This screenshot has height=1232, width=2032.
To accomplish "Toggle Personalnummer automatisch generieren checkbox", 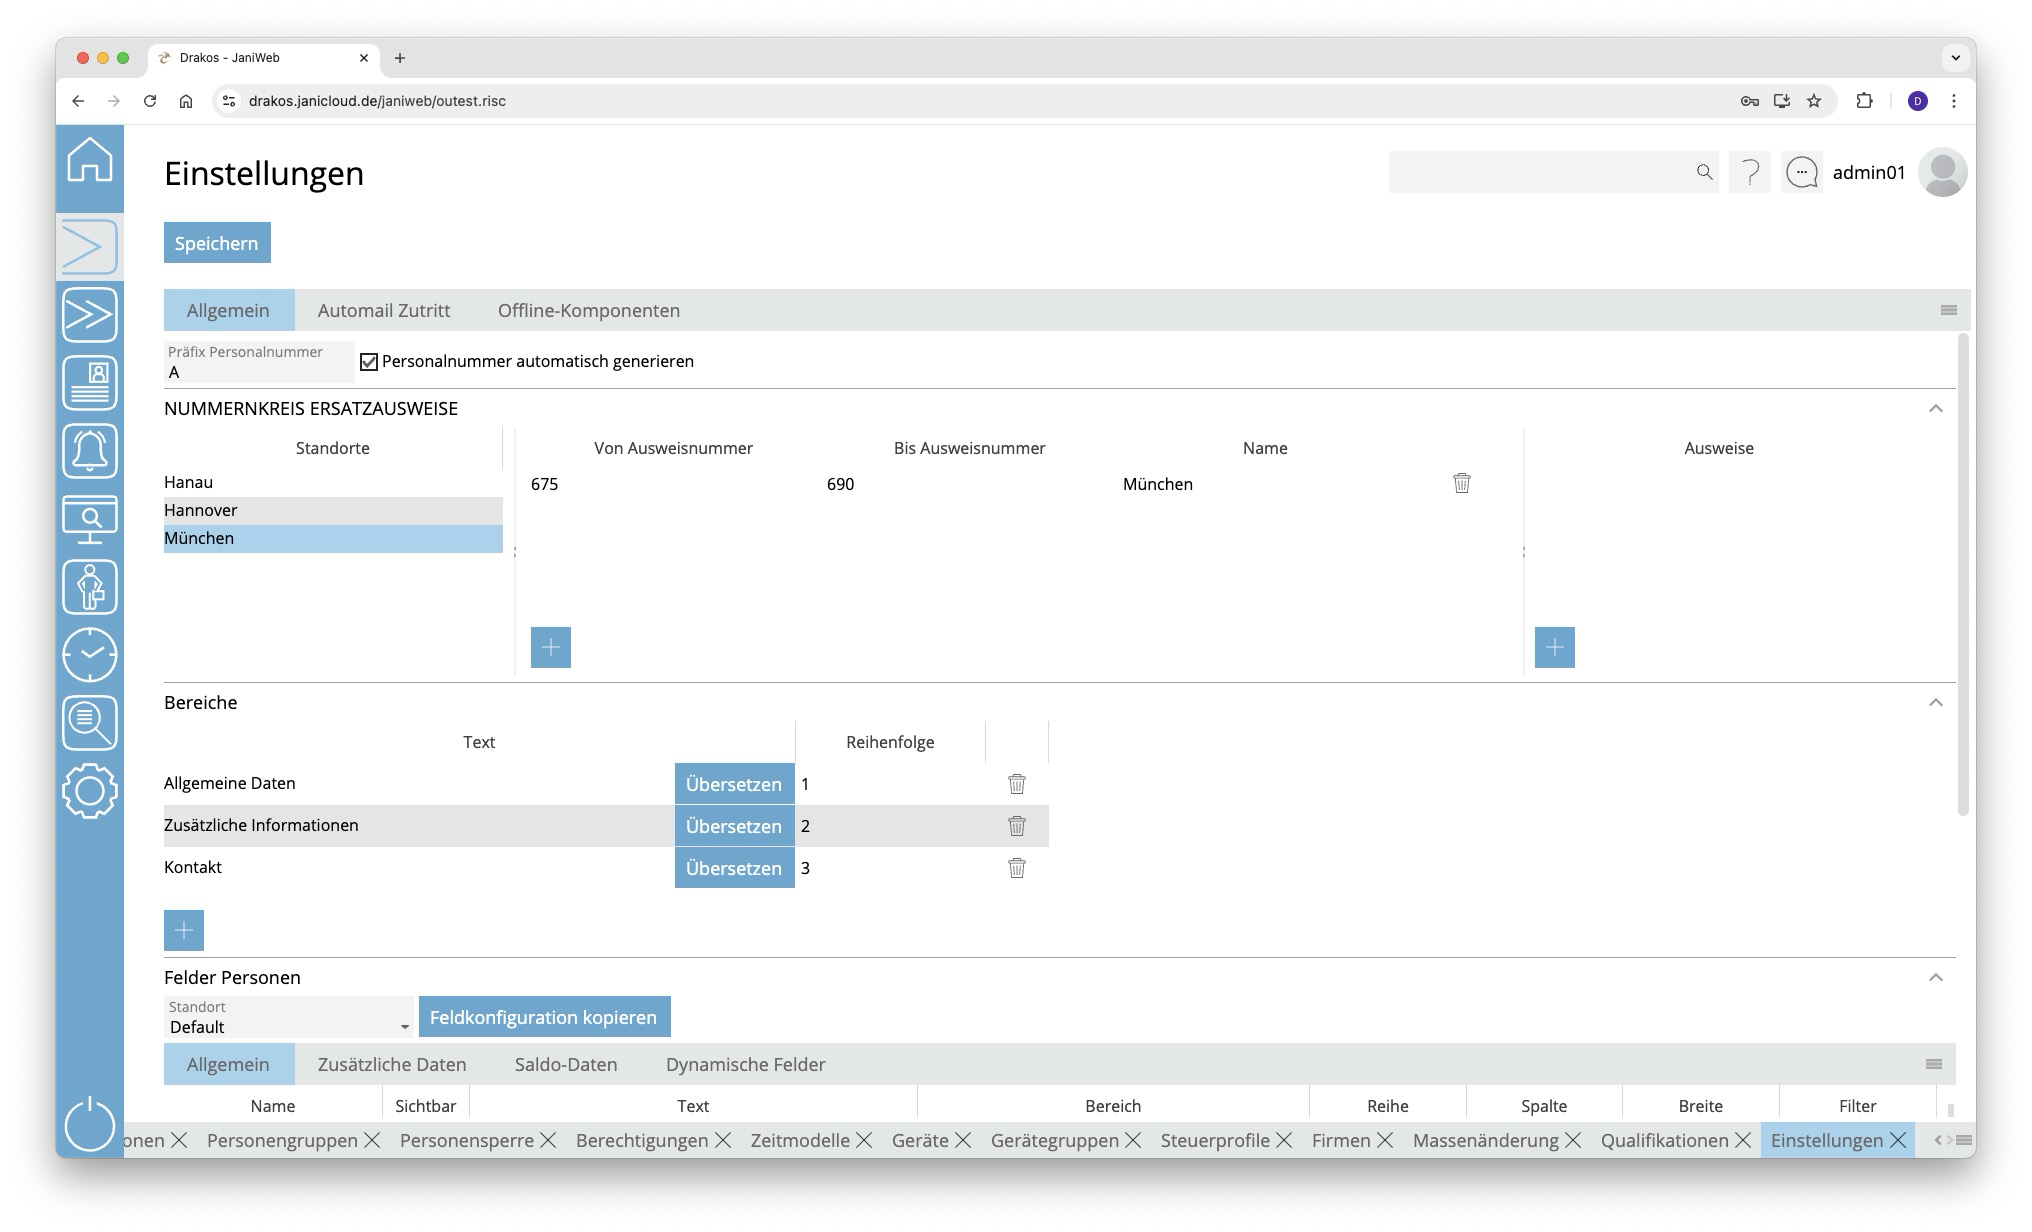I will click(369, 362).
